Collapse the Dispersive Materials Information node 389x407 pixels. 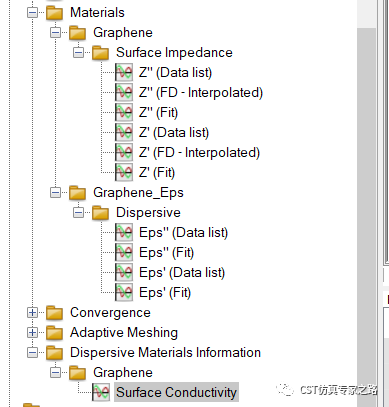coord(32,353)
